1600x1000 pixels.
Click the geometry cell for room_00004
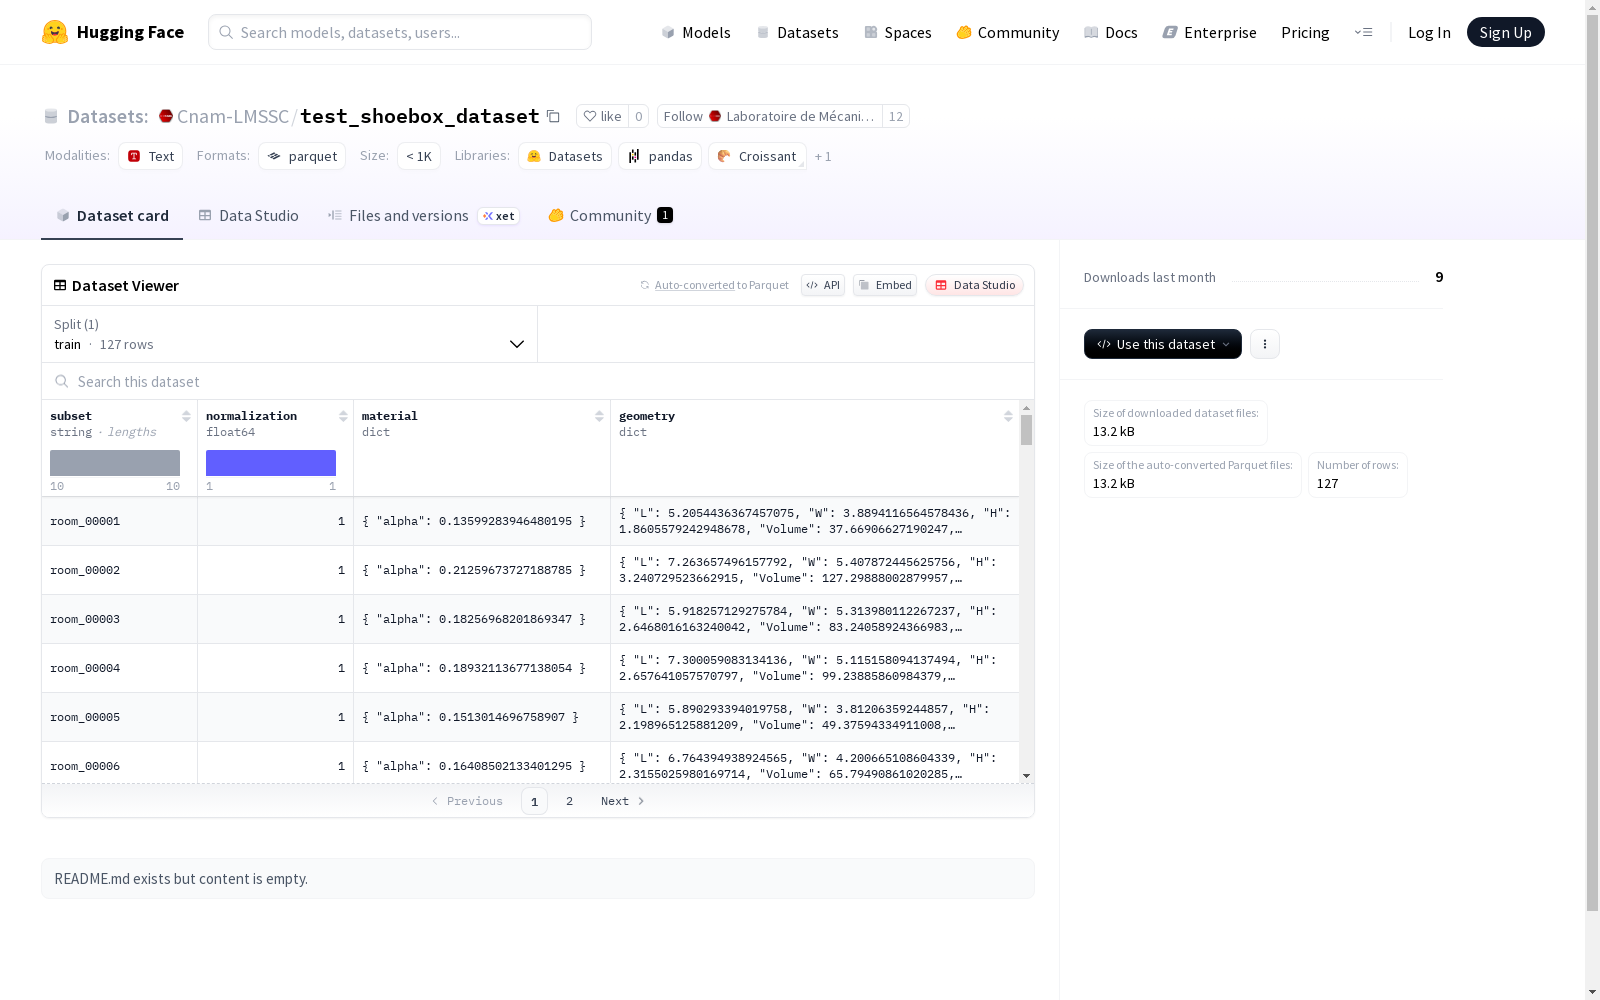click(815, 668)
